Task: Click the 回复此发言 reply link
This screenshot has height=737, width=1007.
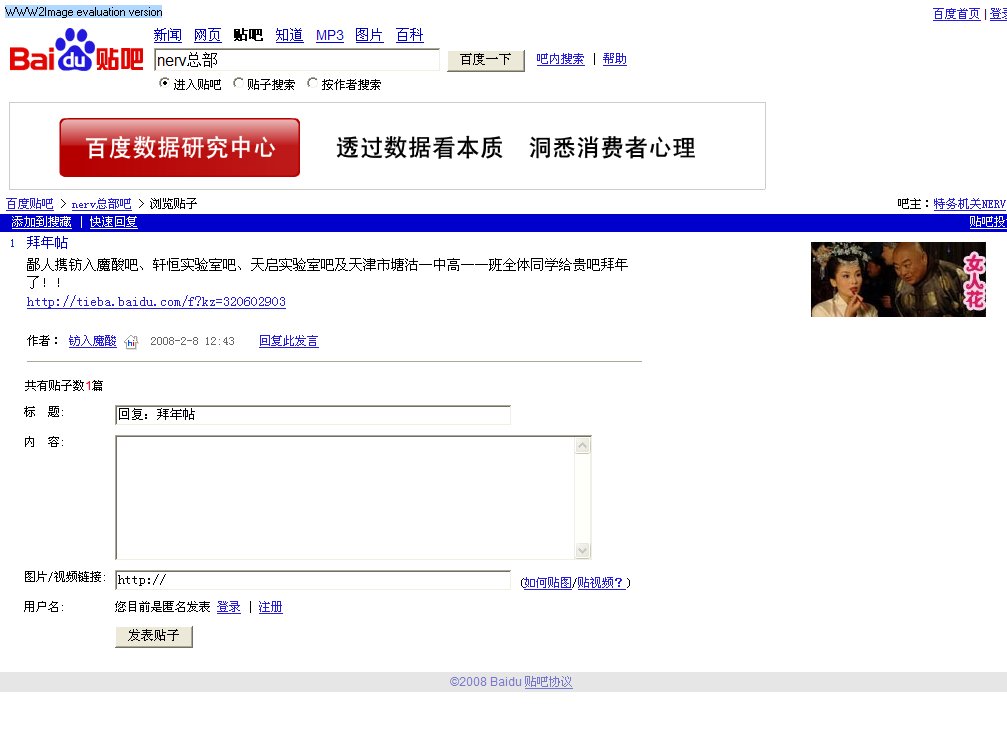Action: pos(288,341)
